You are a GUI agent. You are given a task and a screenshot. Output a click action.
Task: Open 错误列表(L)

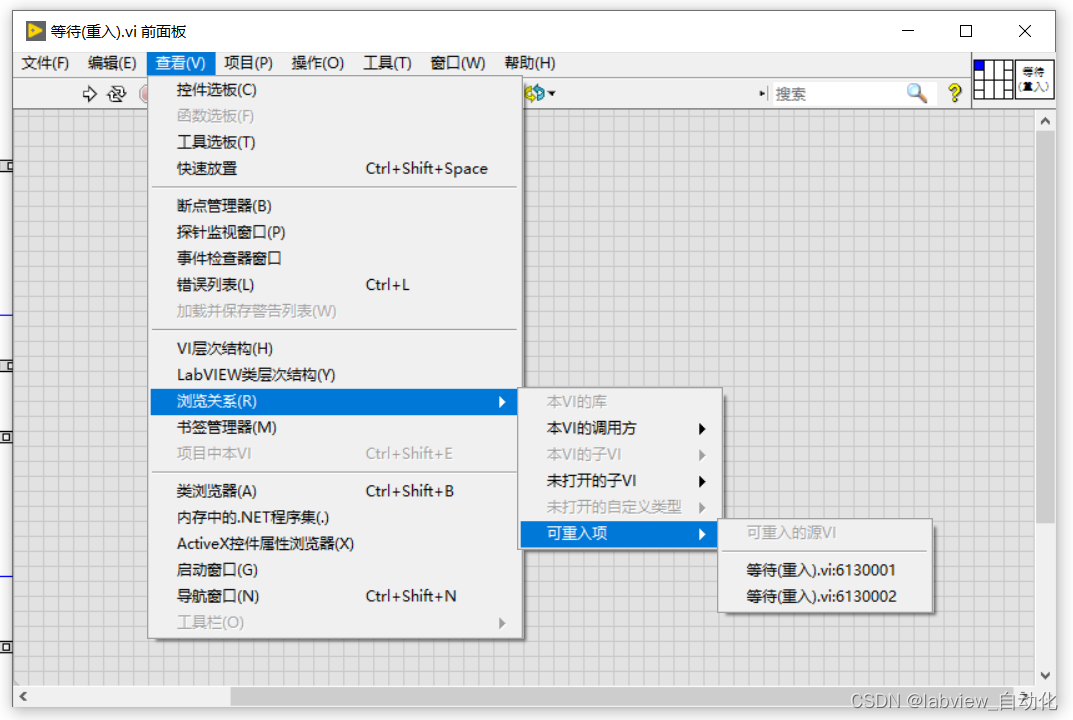pyautogui.click(x=333, y=285)
